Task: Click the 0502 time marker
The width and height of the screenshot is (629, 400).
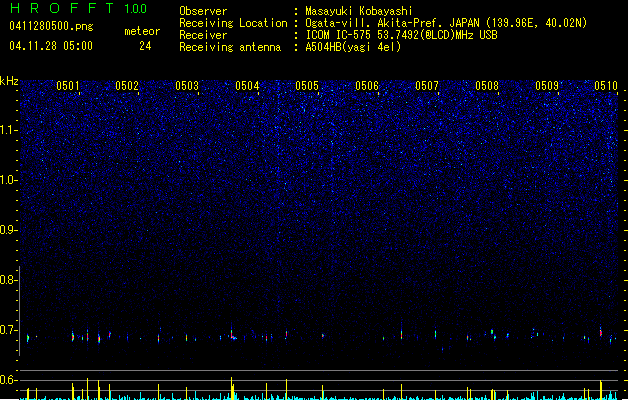Action: [127, 86]
